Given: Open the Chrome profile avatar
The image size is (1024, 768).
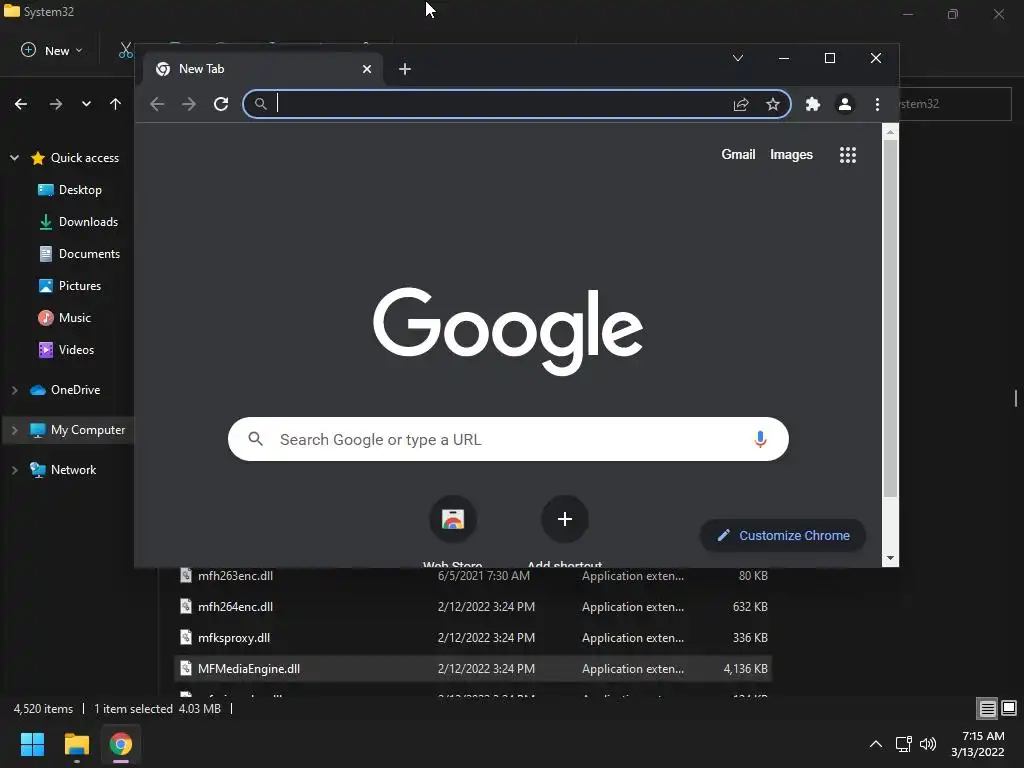Looking at the screenshot, I should 844,104.
